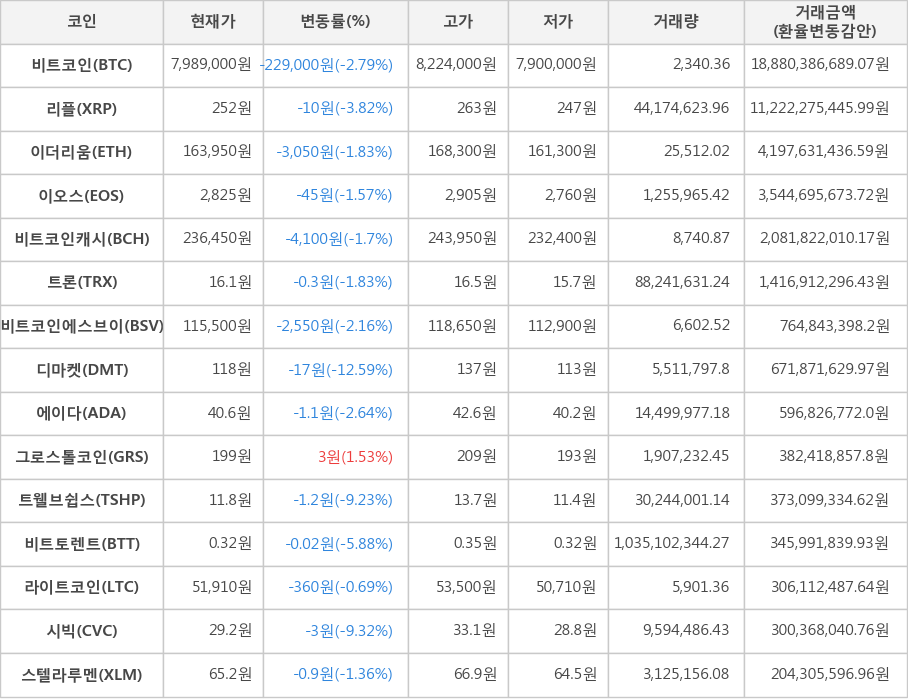Open 리플(XRP) coin name

point(82,108)
